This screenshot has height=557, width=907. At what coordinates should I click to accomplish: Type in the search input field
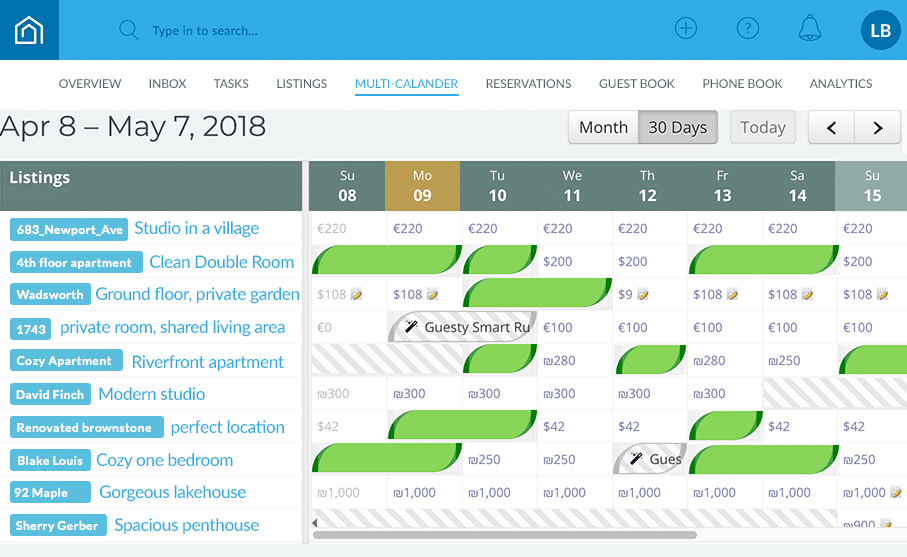pos(300,31)
